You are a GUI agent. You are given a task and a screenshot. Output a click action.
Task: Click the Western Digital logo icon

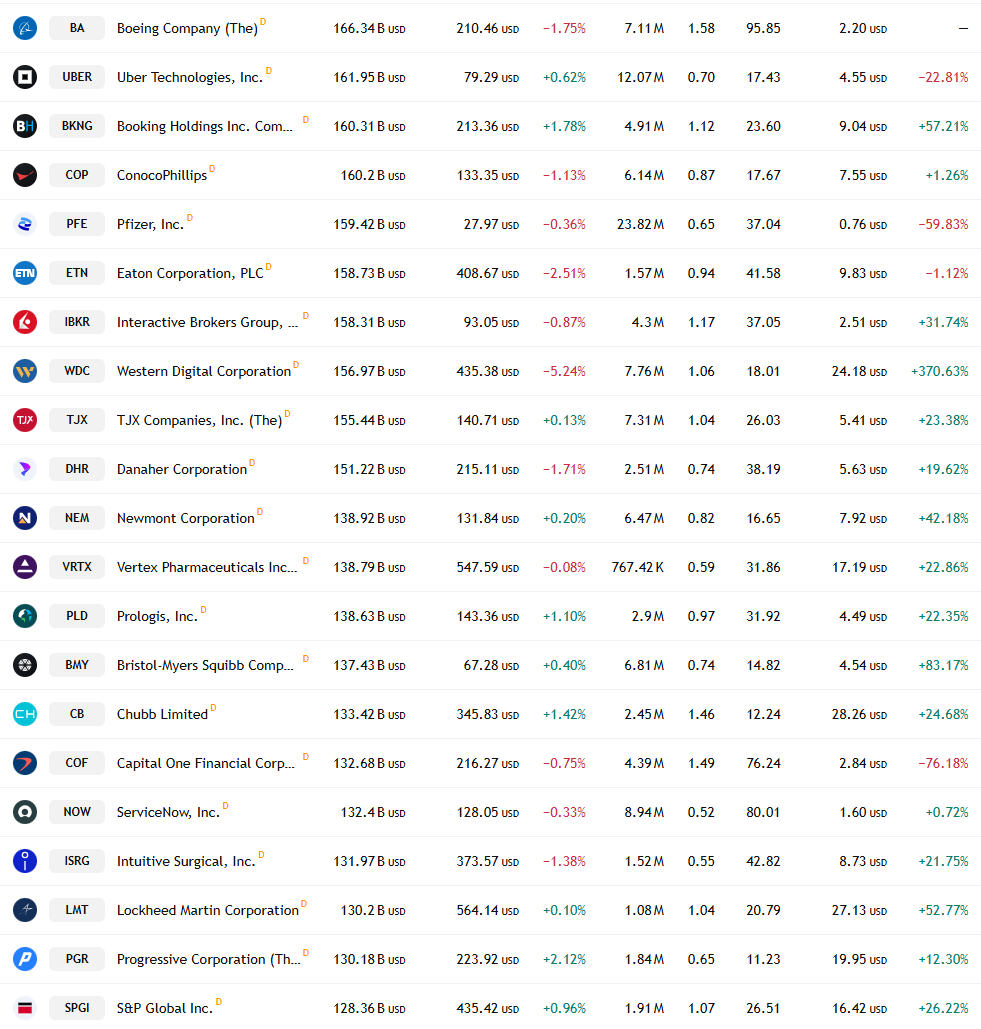tap(25, 371)
